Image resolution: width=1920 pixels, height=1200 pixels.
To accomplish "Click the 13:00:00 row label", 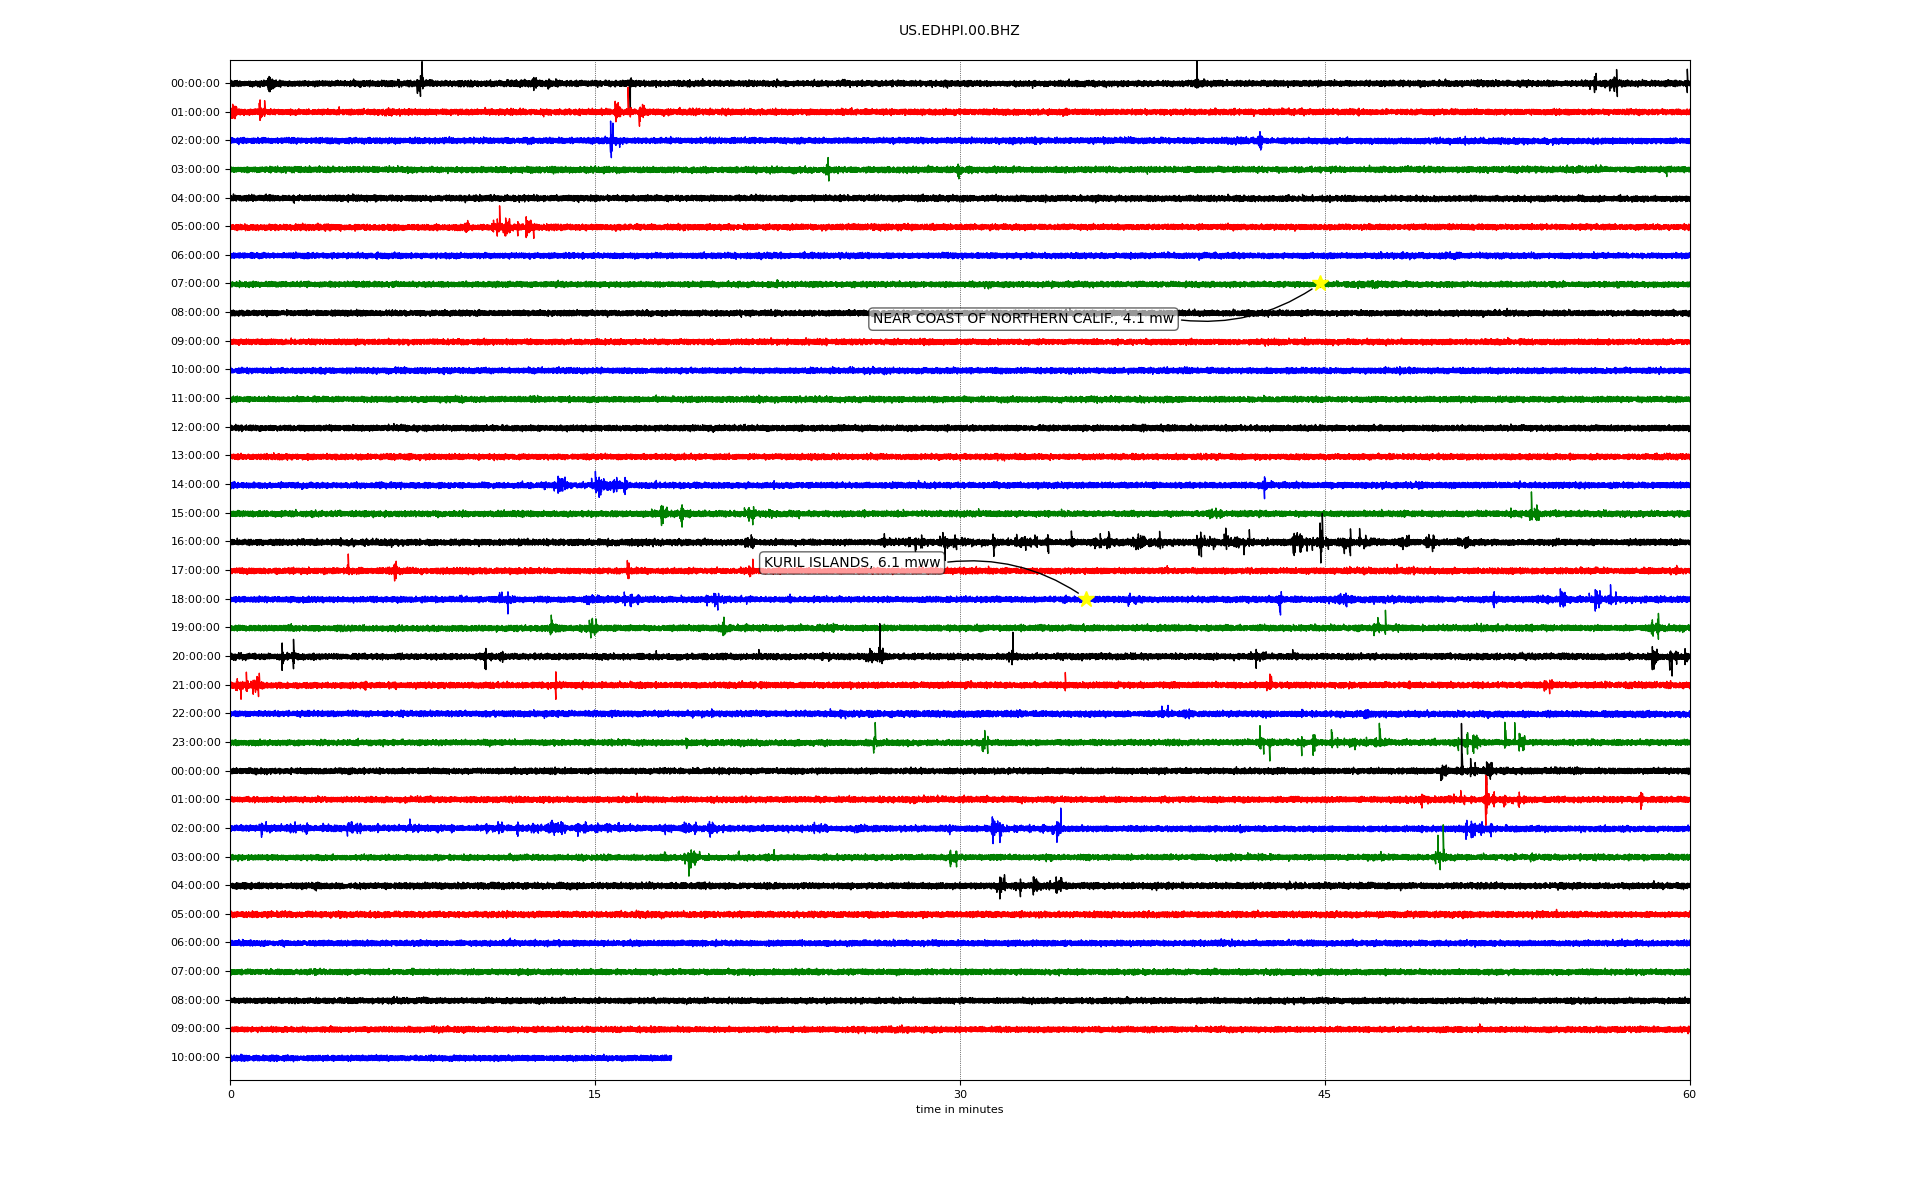I will pyautogui.click(x=195, y=456).
